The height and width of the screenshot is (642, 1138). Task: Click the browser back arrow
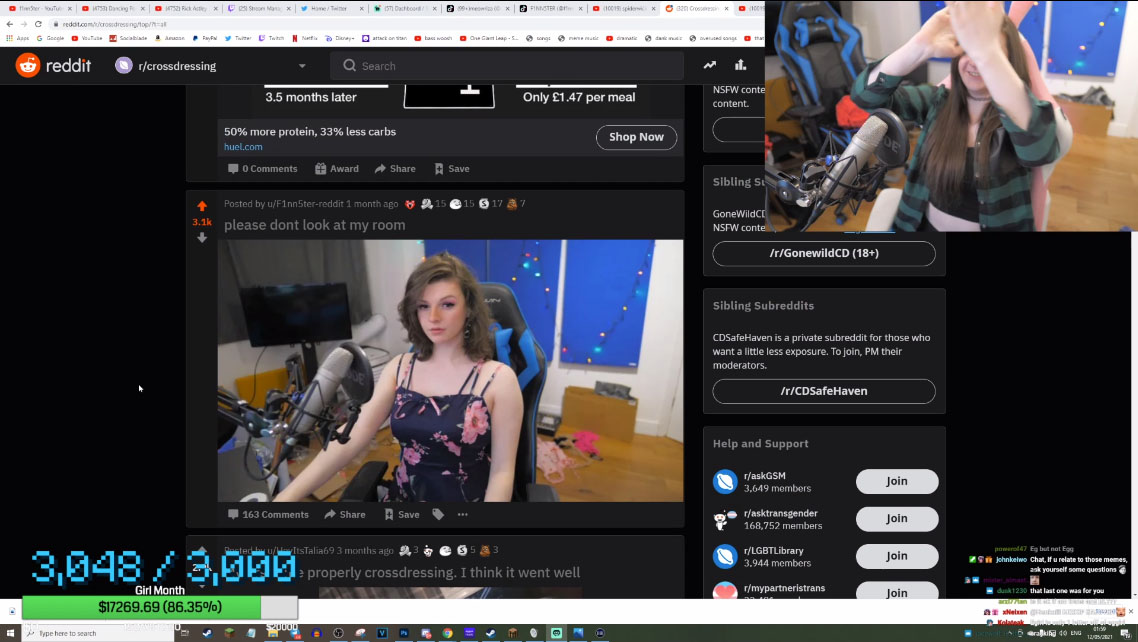[9, 24]
